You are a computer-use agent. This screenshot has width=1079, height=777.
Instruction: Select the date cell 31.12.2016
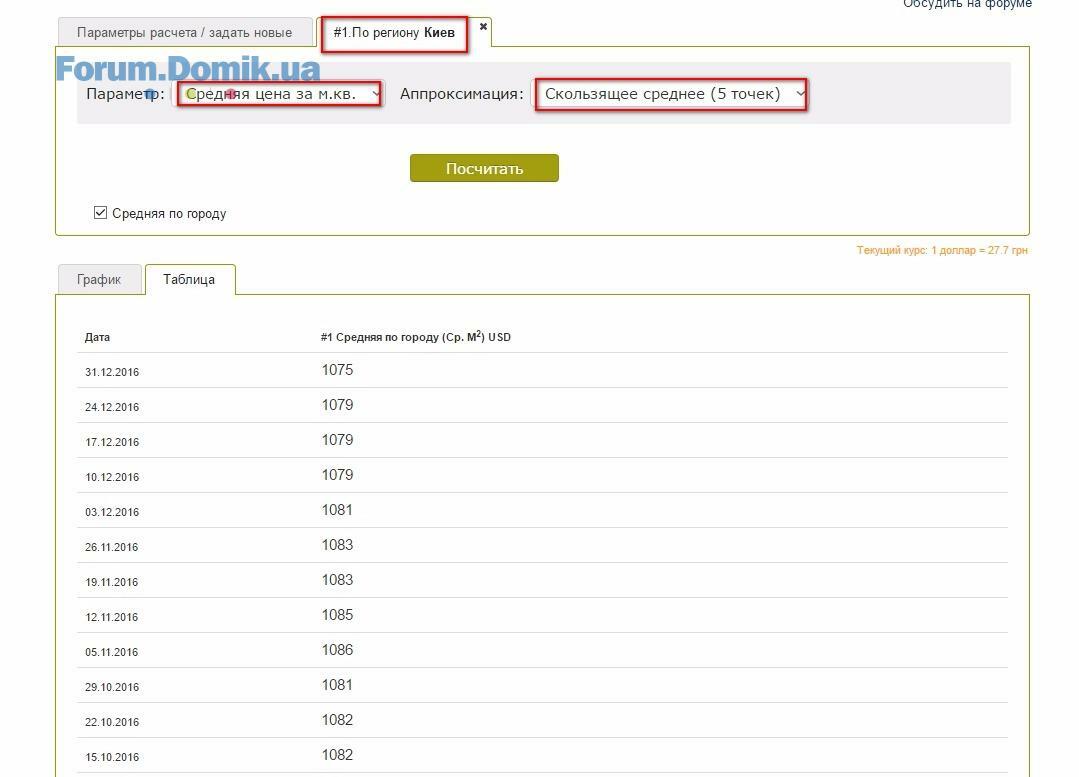112,372
